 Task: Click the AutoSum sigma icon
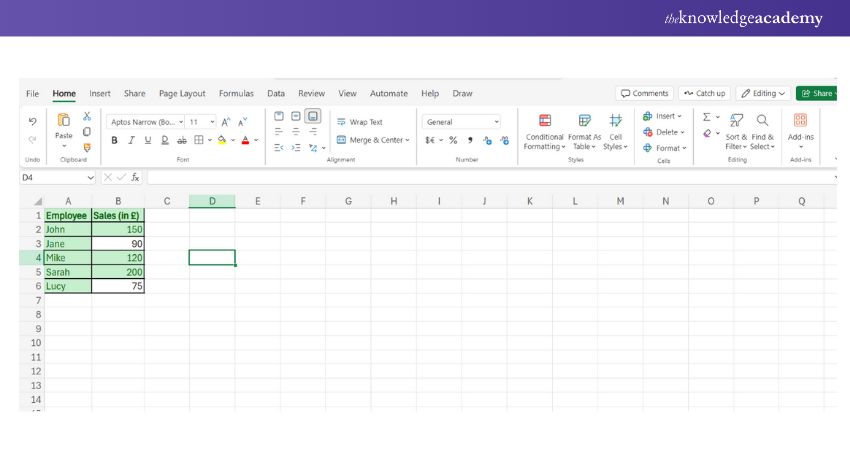point(706,117)
